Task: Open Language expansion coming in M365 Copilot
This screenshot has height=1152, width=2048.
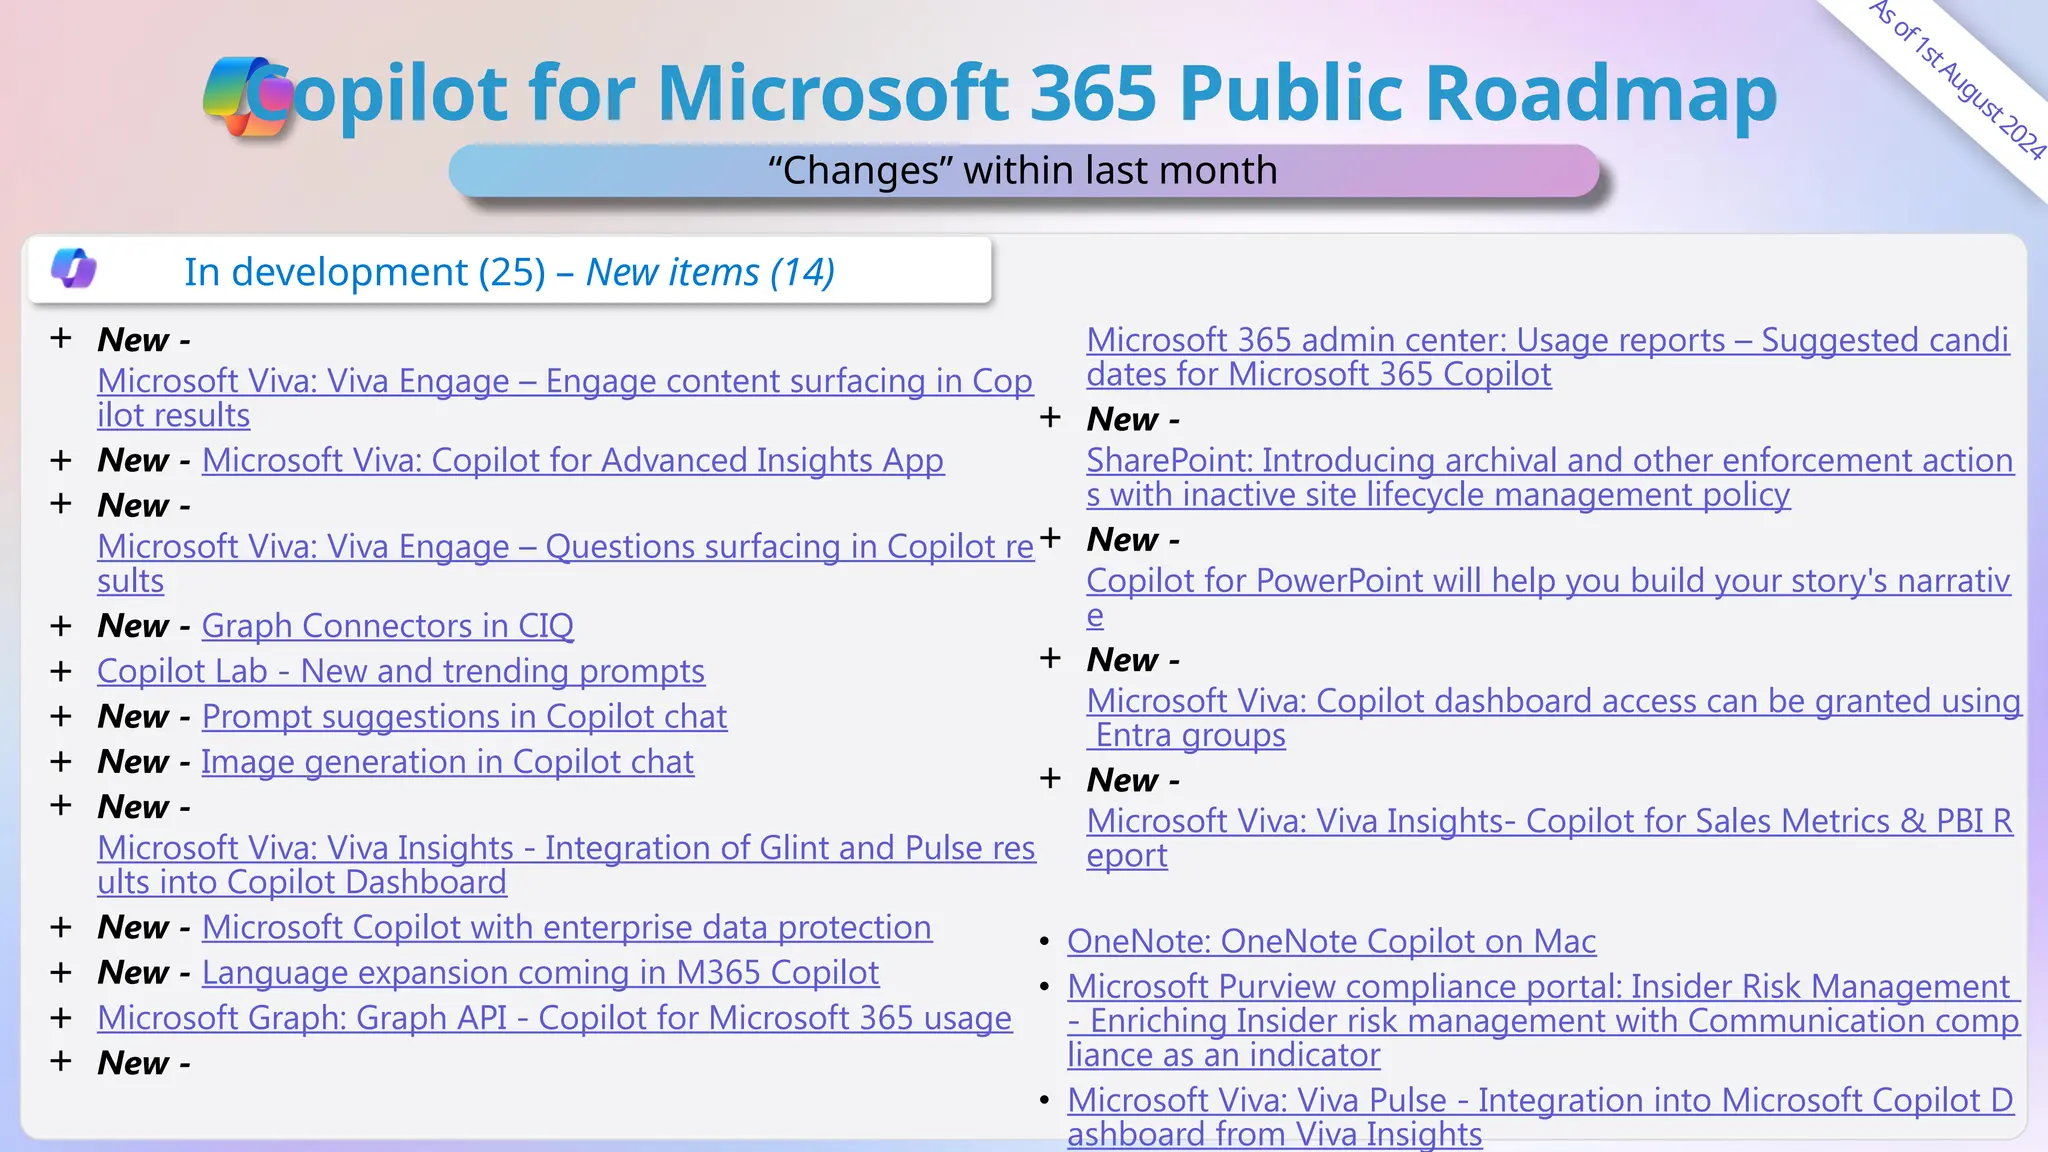Action: point(541,972)
